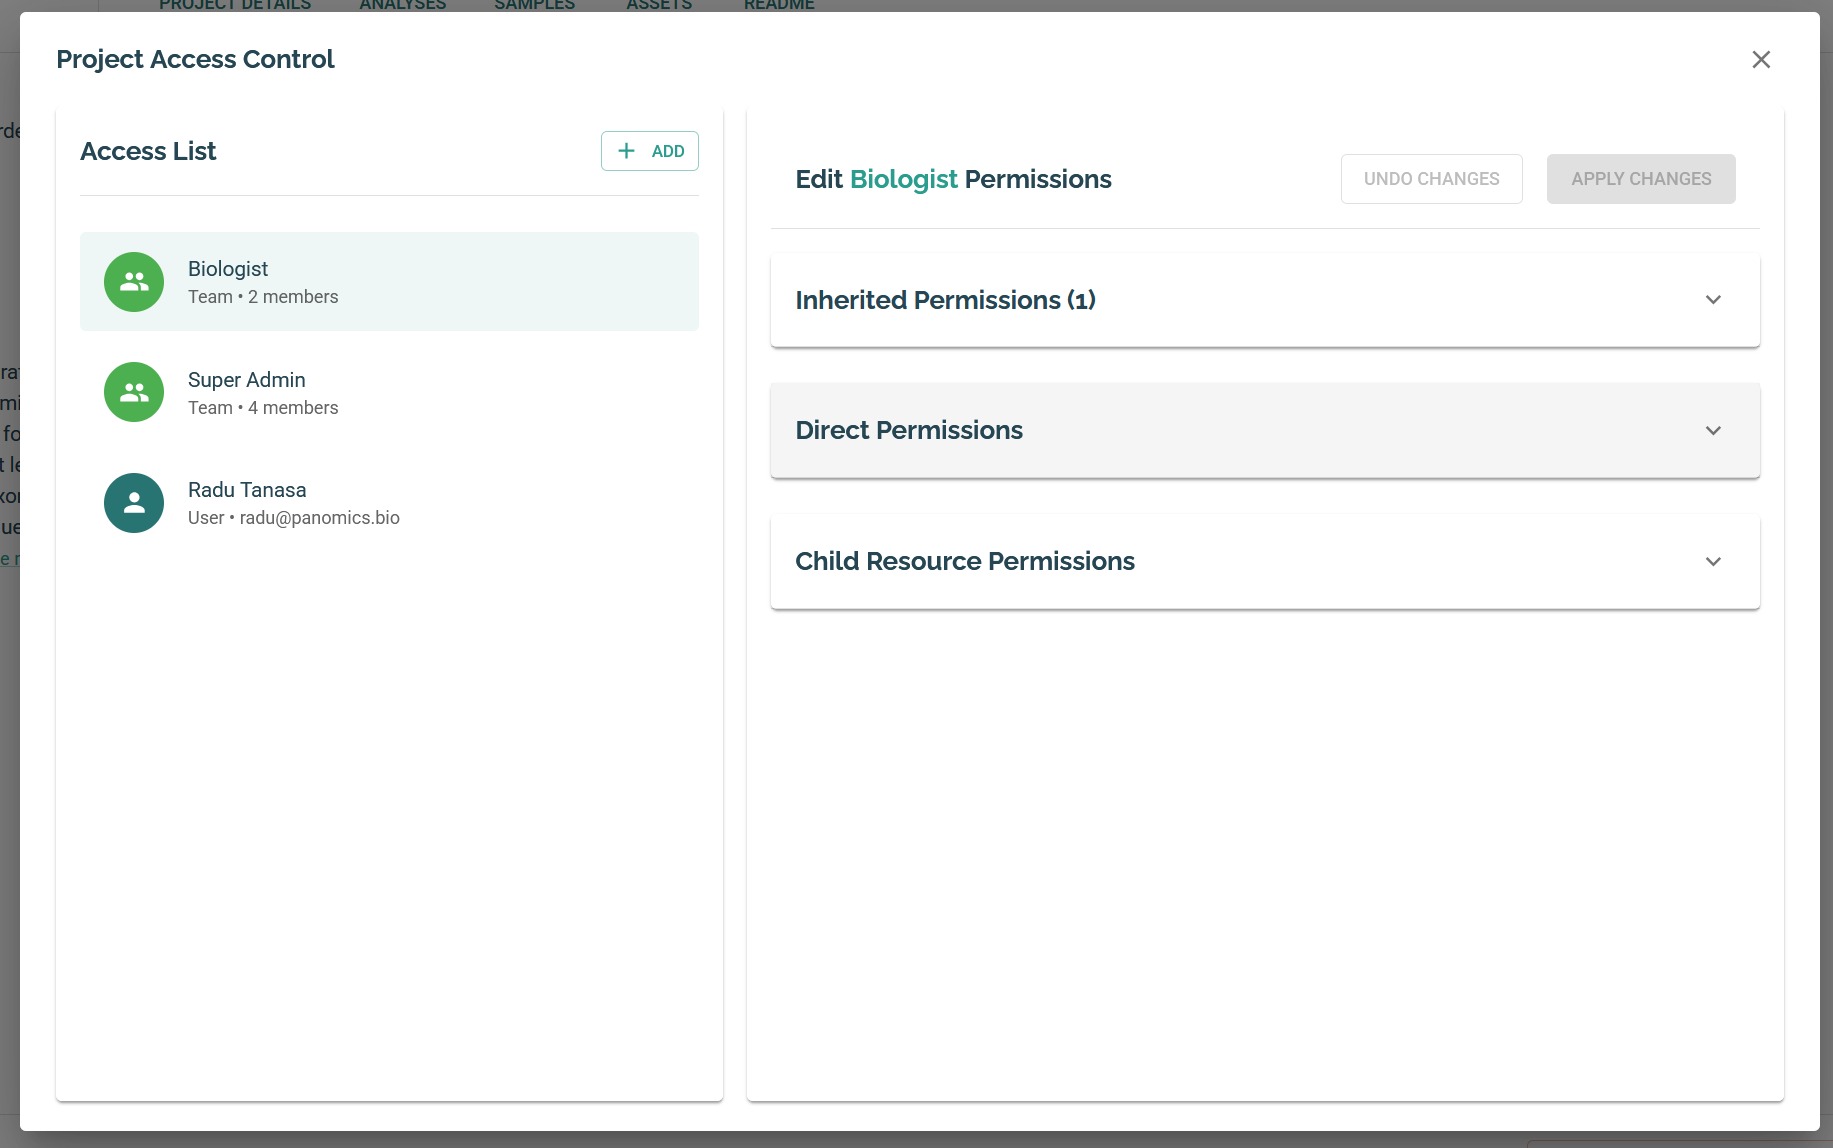Expand Direct Permissions chevron
The height and width of the screenshot is (1148, 1833).
click(x=1713, y=431)
